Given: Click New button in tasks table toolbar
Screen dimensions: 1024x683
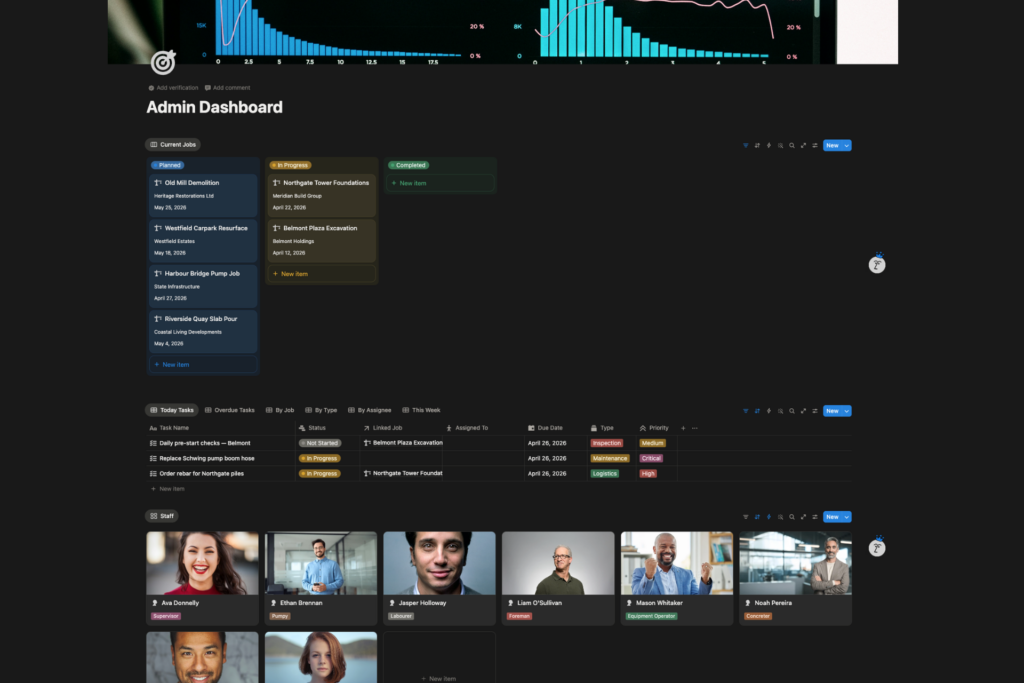Looking at the screenshot, I should click(832, 411).
